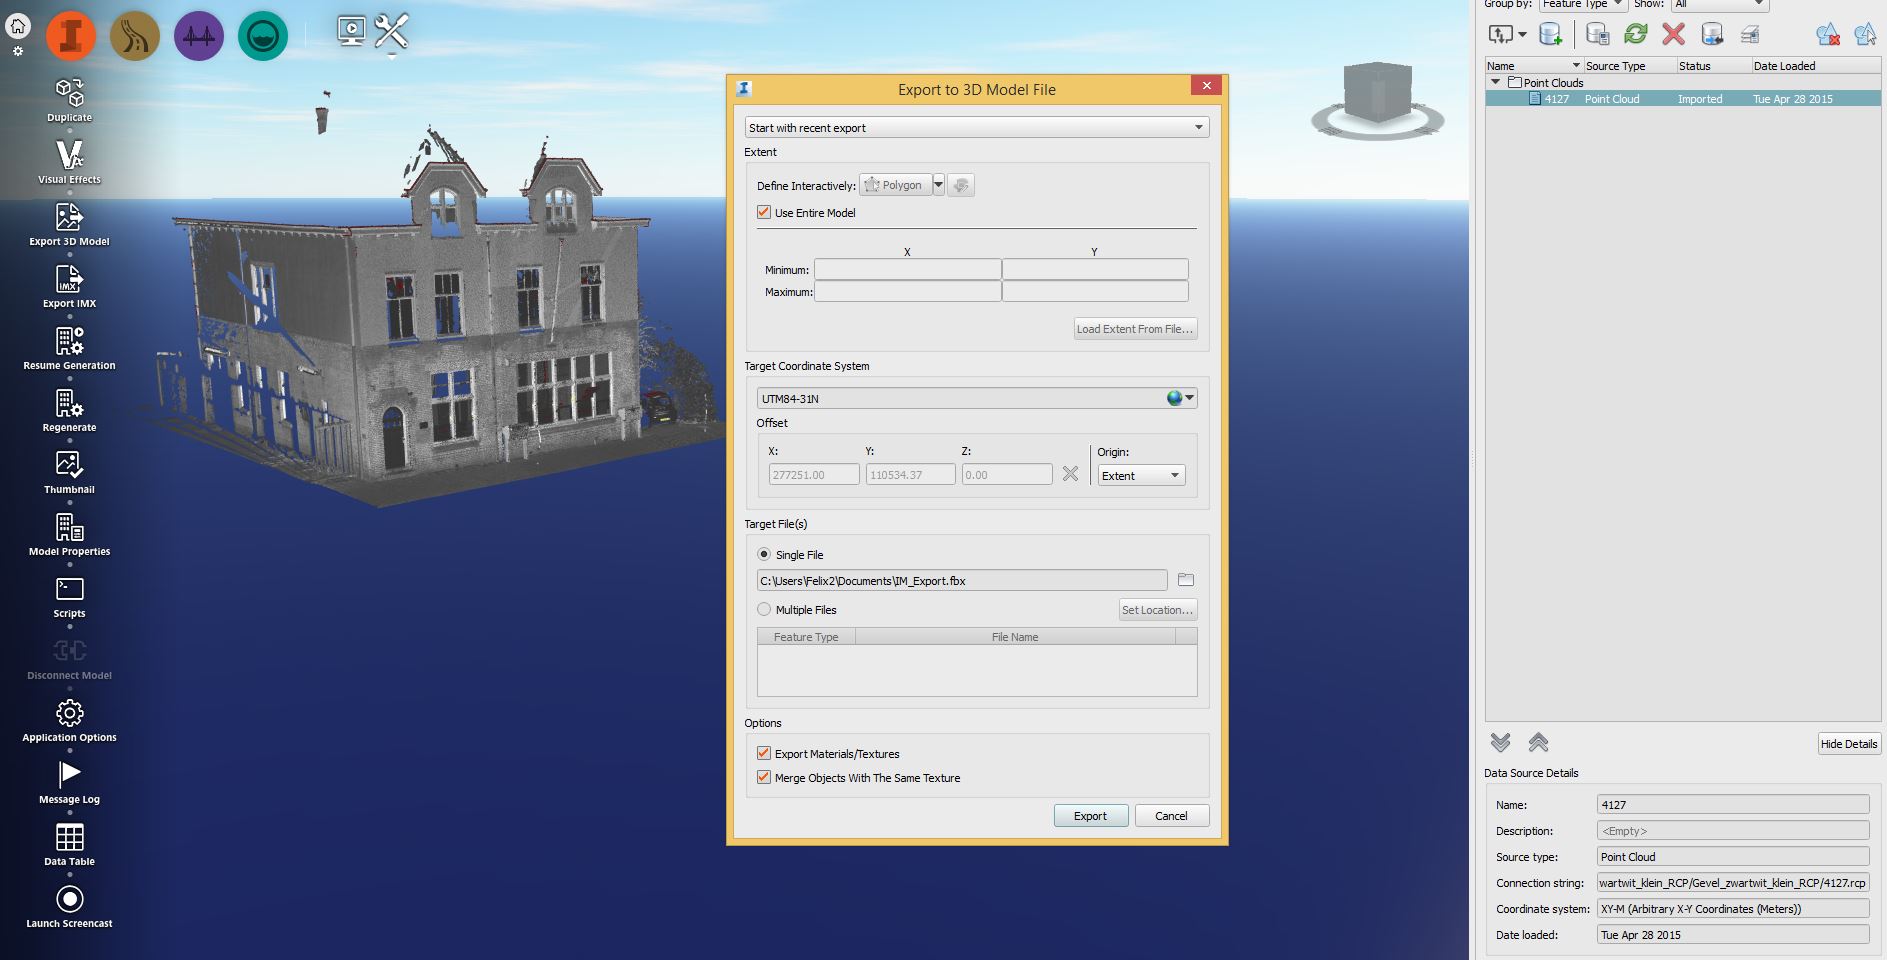
Task: Refresh data sources in the right panel
Action: pyautogui.click(x=1637, y=33)
